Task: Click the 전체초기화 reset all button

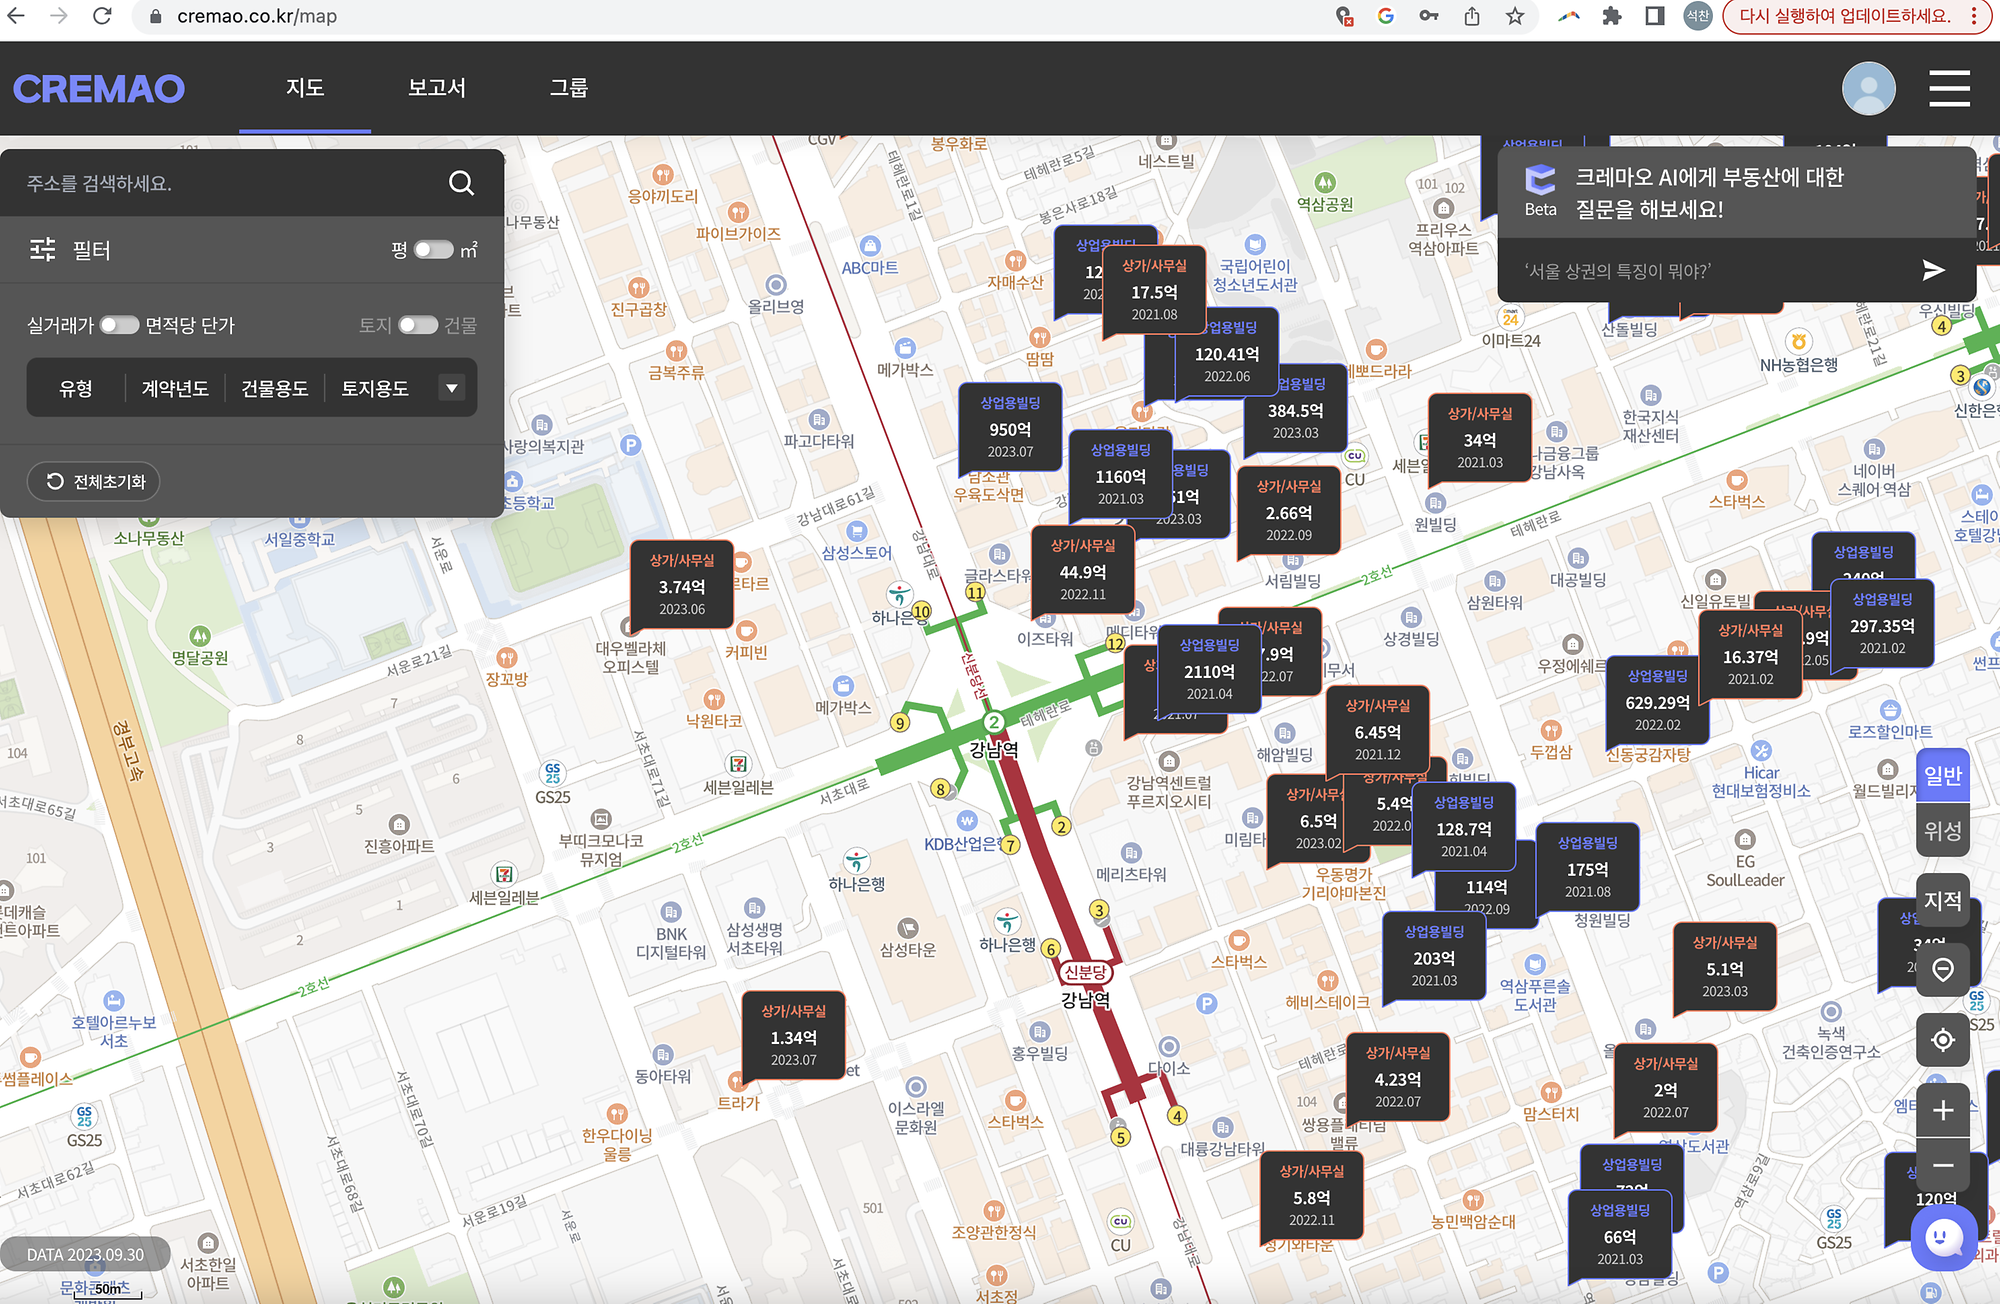Action: pos(94,482)
